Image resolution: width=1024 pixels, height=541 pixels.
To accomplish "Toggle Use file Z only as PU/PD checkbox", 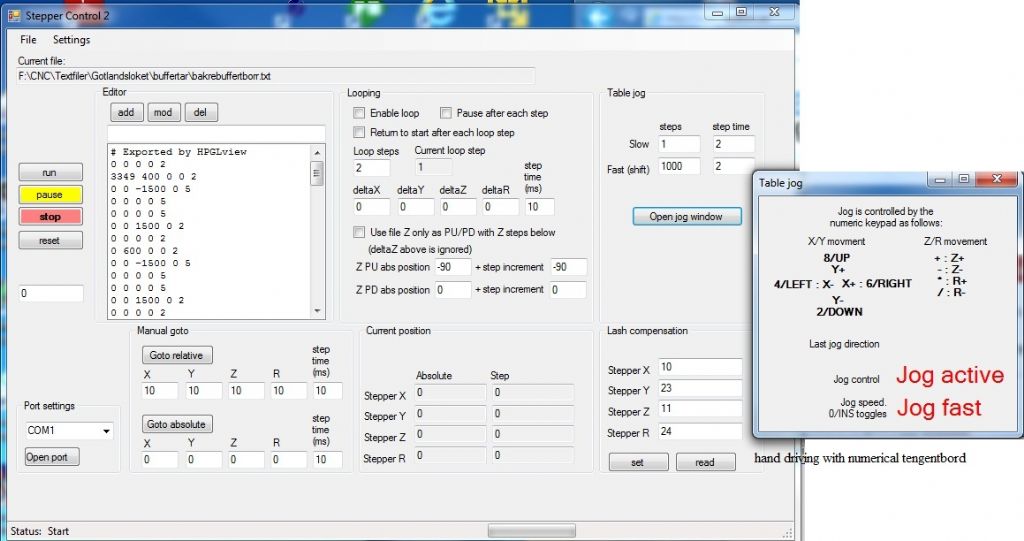I will click(x=359, y=232).
